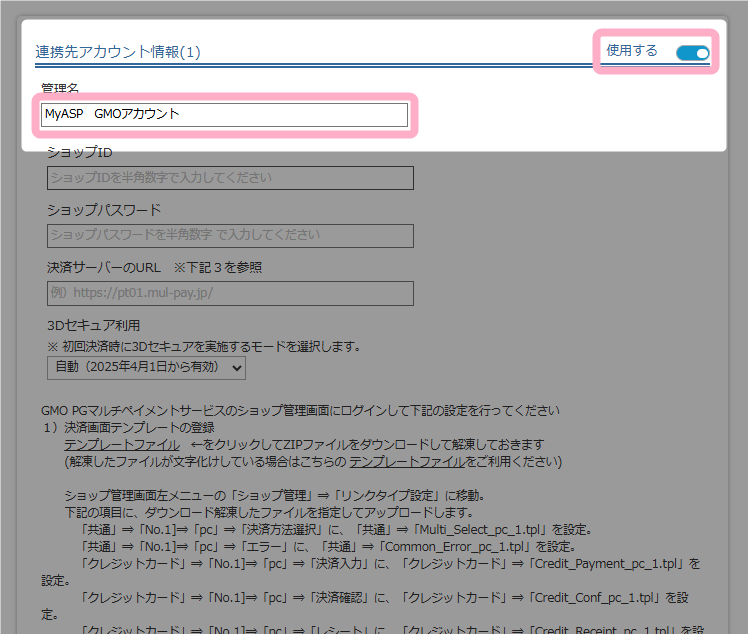
Task: Toggle the 使用する switch off
Action: click(692, 52)
